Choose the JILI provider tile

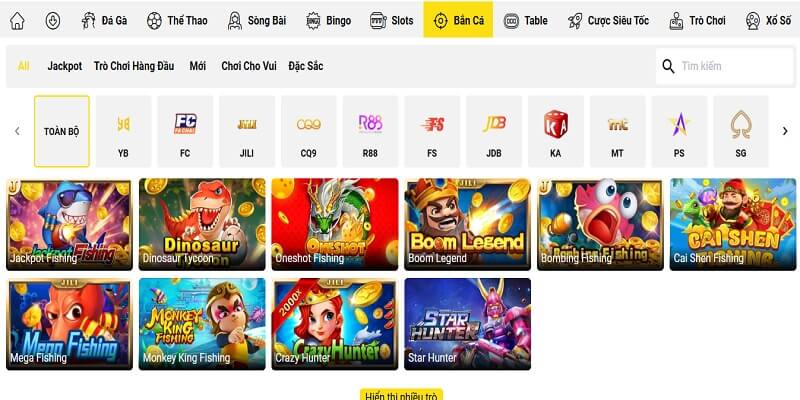pos(247,131)
